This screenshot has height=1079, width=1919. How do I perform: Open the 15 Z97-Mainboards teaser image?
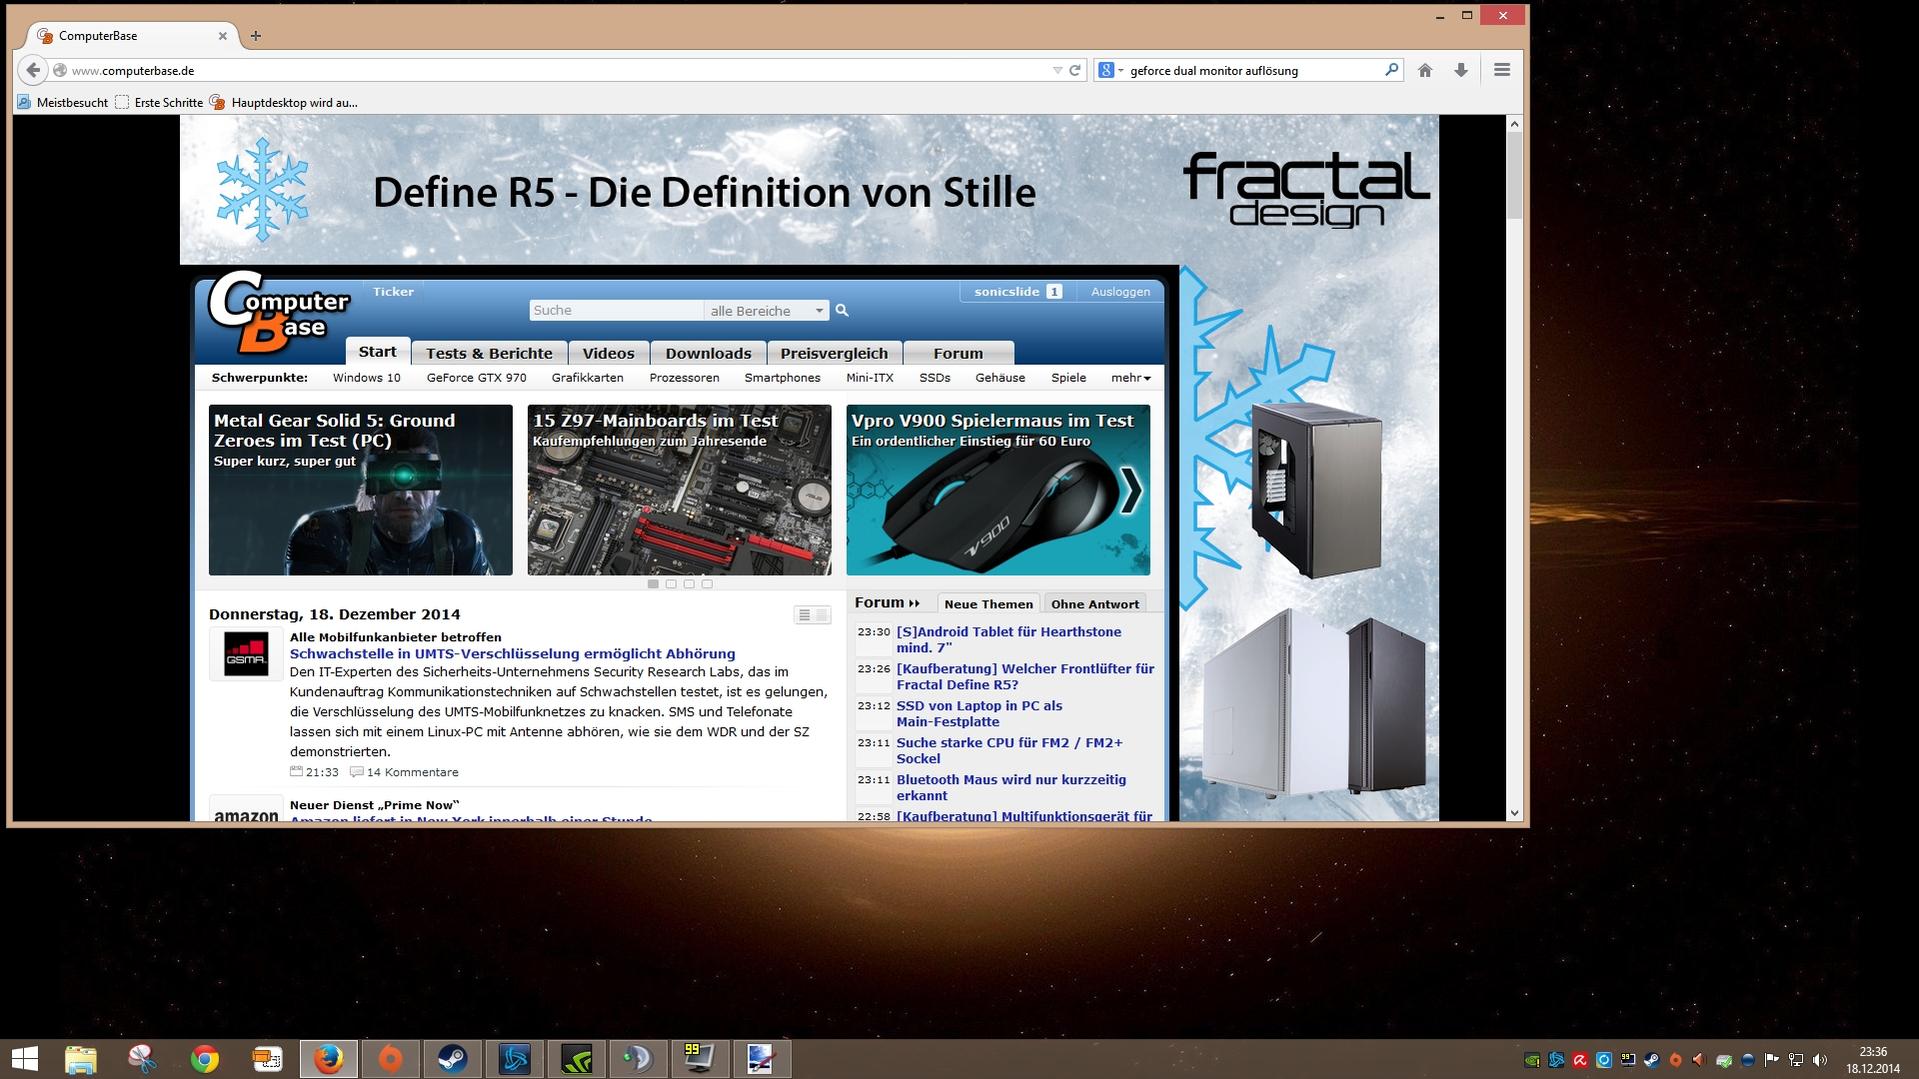pos(679,490)
